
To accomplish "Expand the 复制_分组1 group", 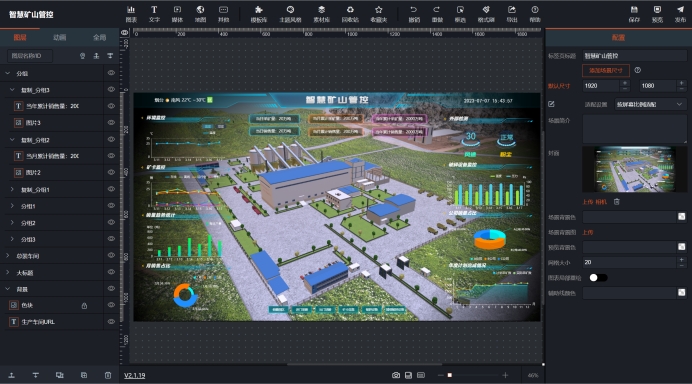I will point(12,189).
